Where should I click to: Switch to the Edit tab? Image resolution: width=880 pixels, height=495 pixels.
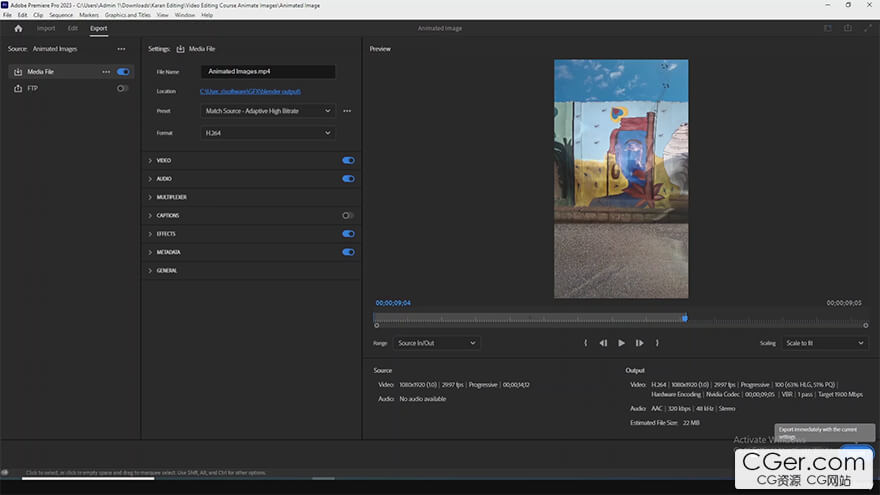click(x=73, y=28)
